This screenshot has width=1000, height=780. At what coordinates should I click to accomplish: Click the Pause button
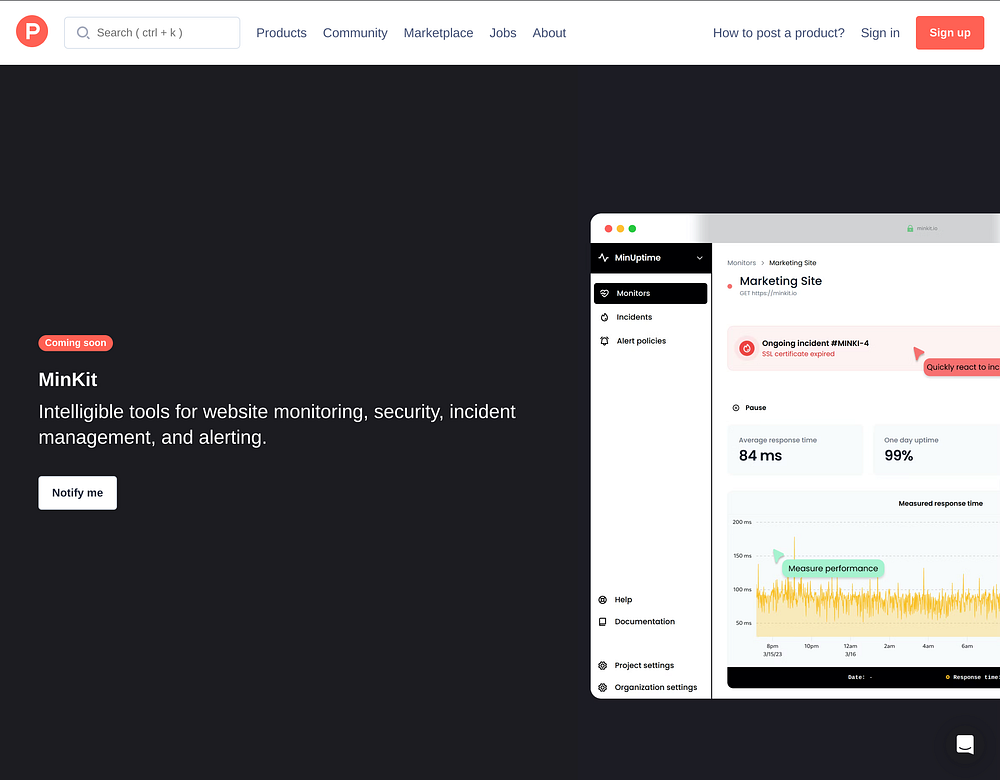click(749, 408)
